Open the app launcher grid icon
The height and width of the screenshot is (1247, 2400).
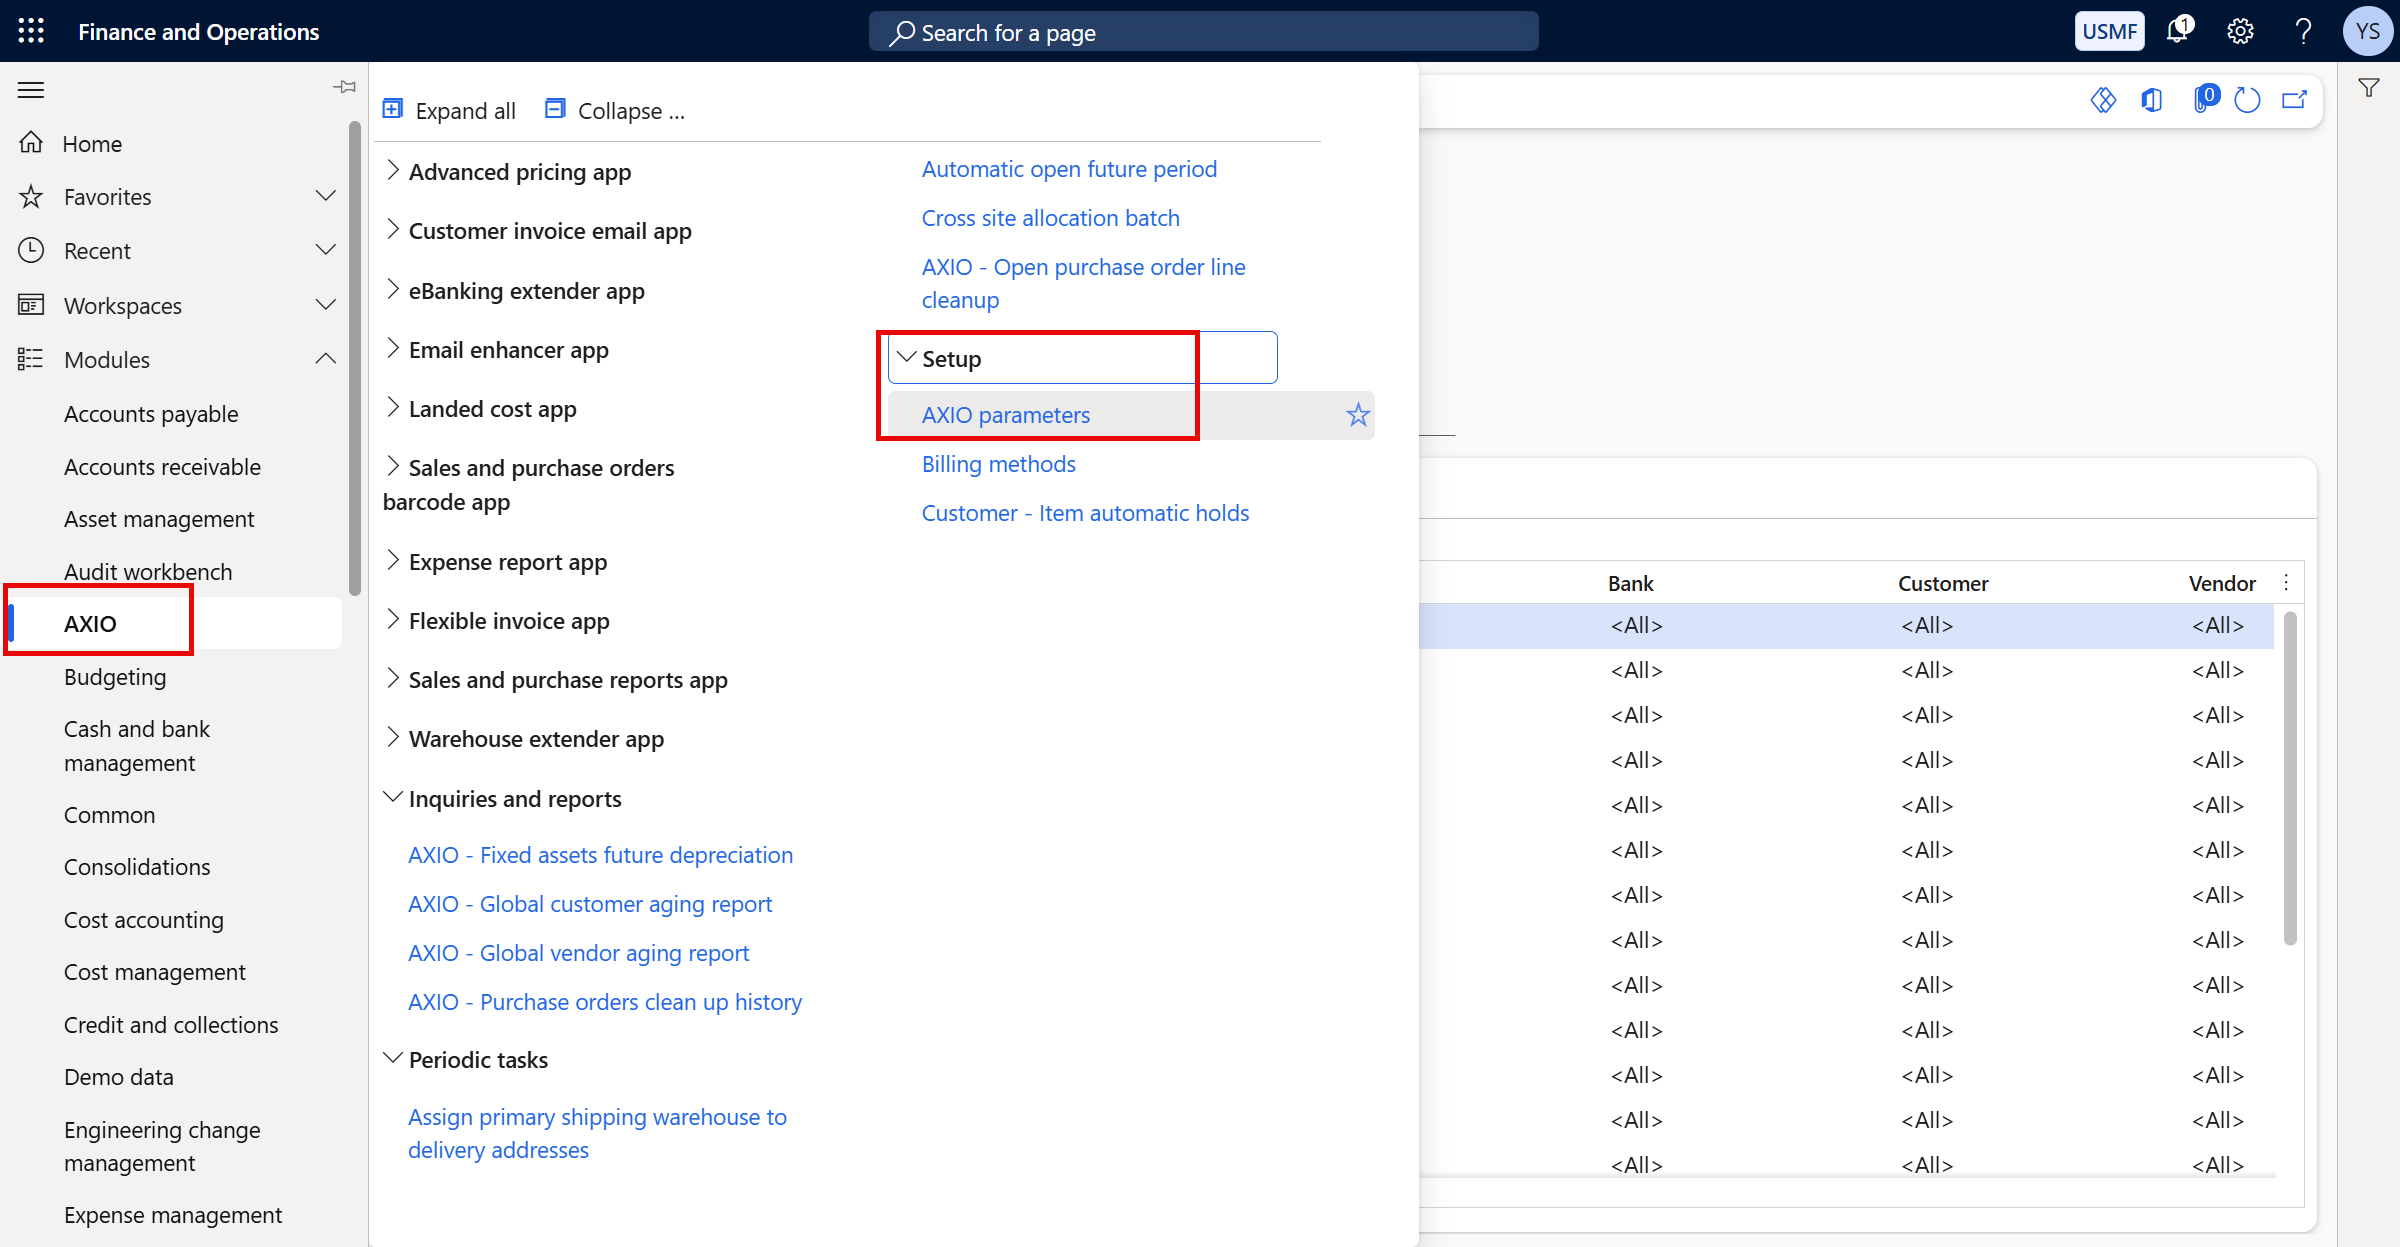30,31
